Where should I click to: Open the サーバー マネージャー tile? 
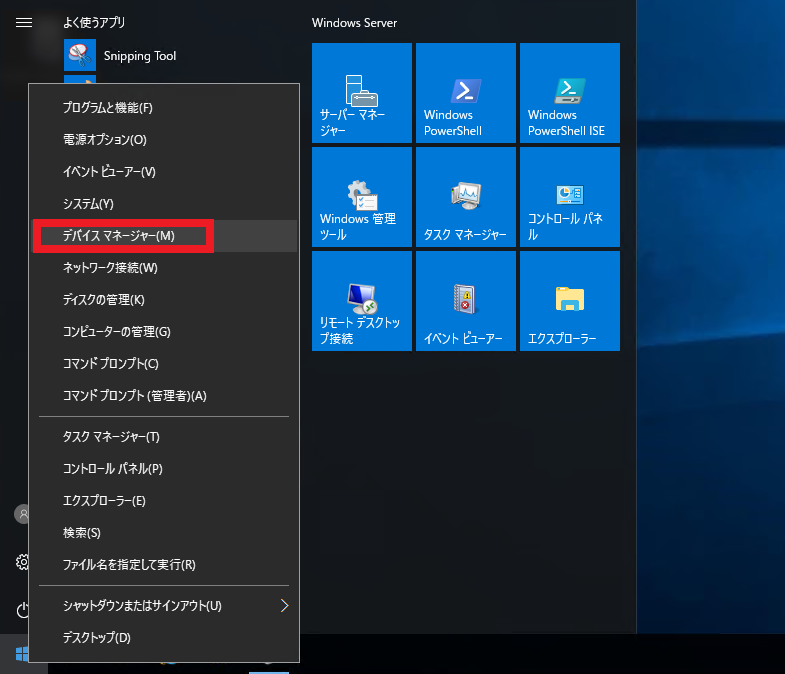361,93
